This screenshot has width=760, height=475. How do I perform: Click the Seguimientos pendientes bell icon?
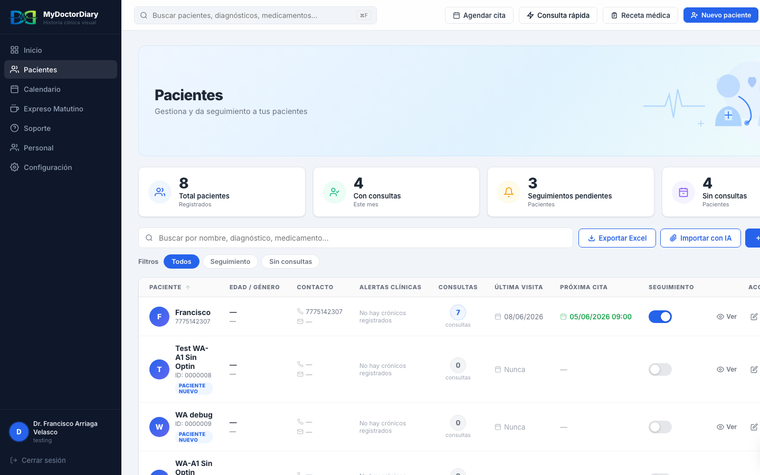coord(508,192)
